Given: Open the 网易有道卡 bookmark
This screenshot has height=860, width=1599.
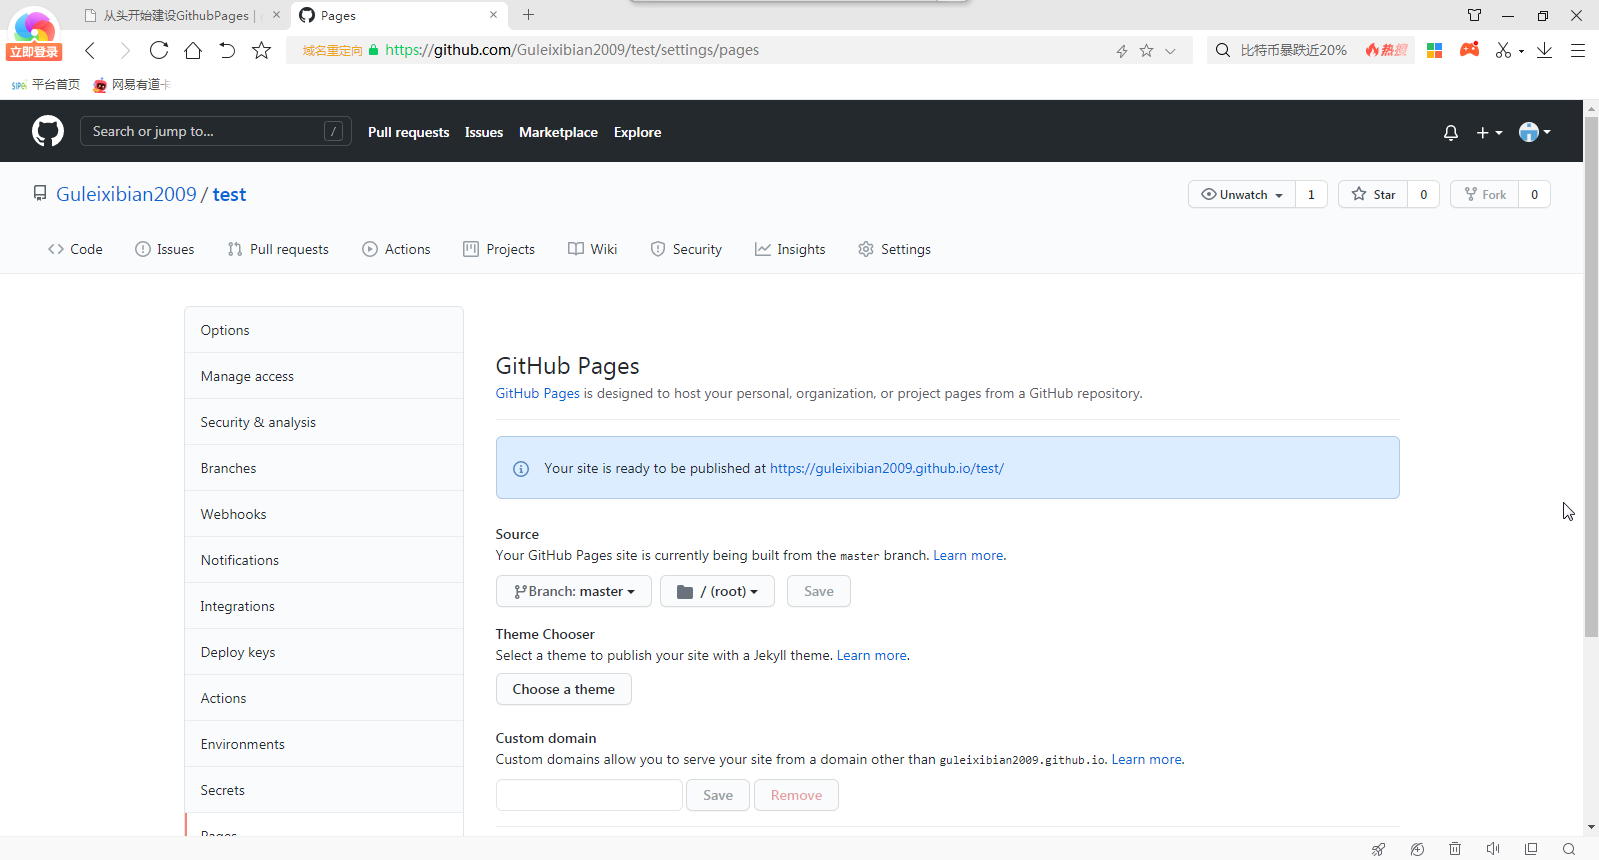Looking at the screenshot, I should pyautogui.click(x=132, y=85).
